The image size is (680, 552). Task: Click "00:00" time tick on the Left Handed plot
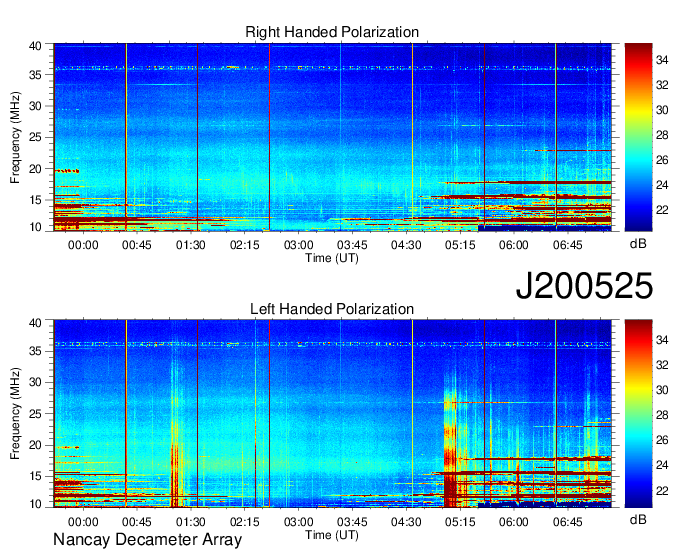point(83,522)
